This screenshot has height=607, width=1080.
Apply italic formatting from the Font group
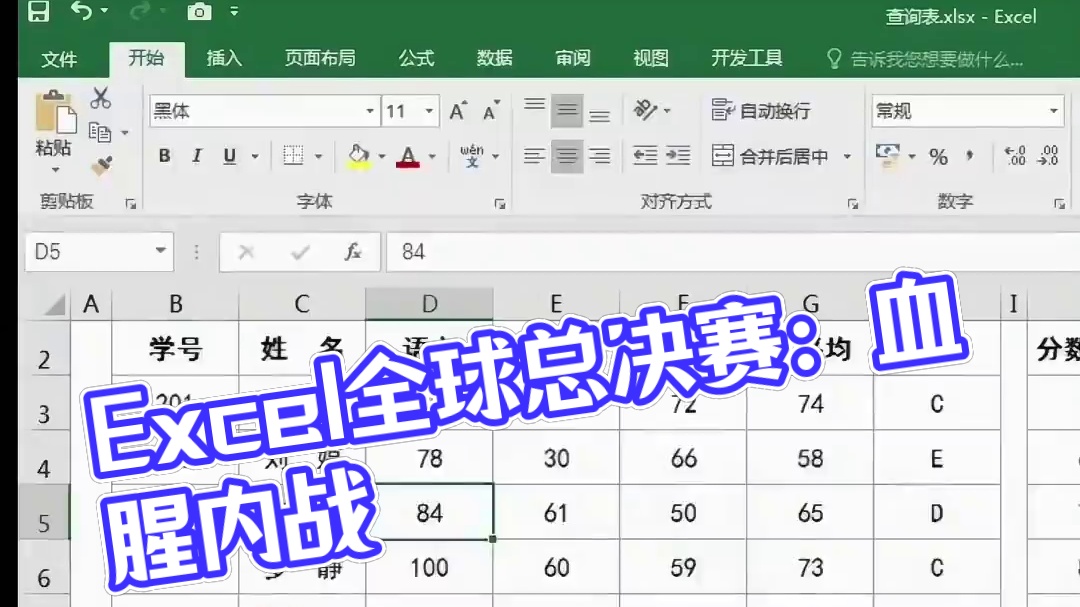(196, 156)
